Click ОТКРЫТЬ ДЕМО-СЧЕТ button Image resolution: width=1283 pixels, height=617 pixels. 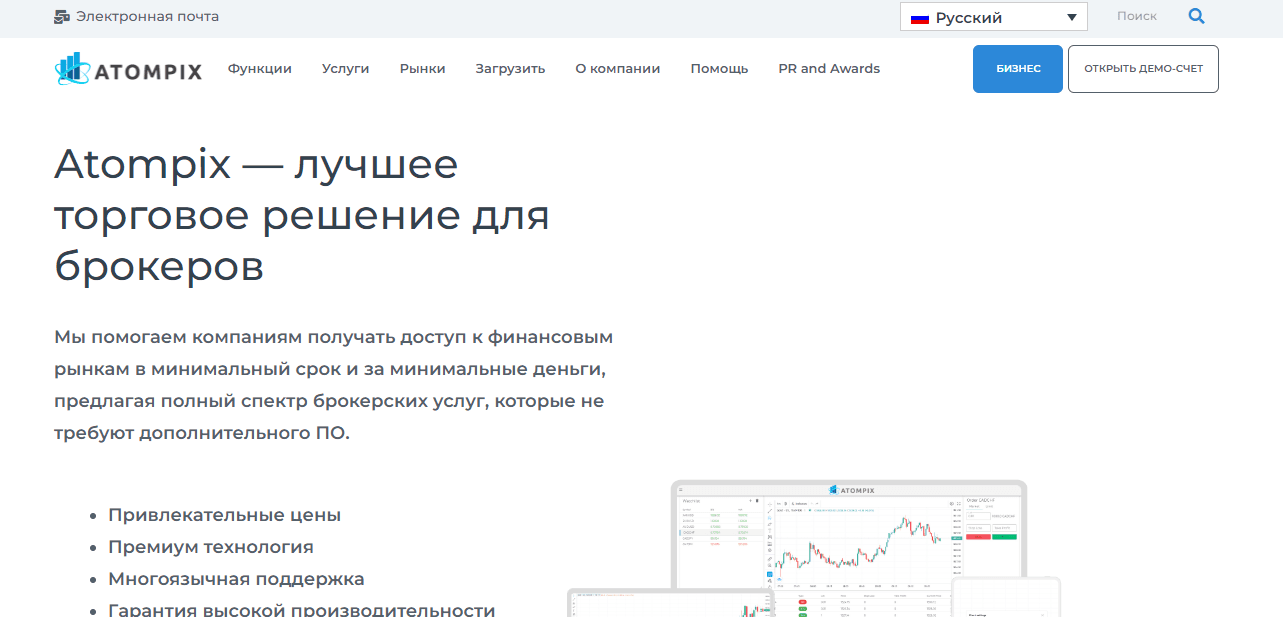coord(1142,68)
